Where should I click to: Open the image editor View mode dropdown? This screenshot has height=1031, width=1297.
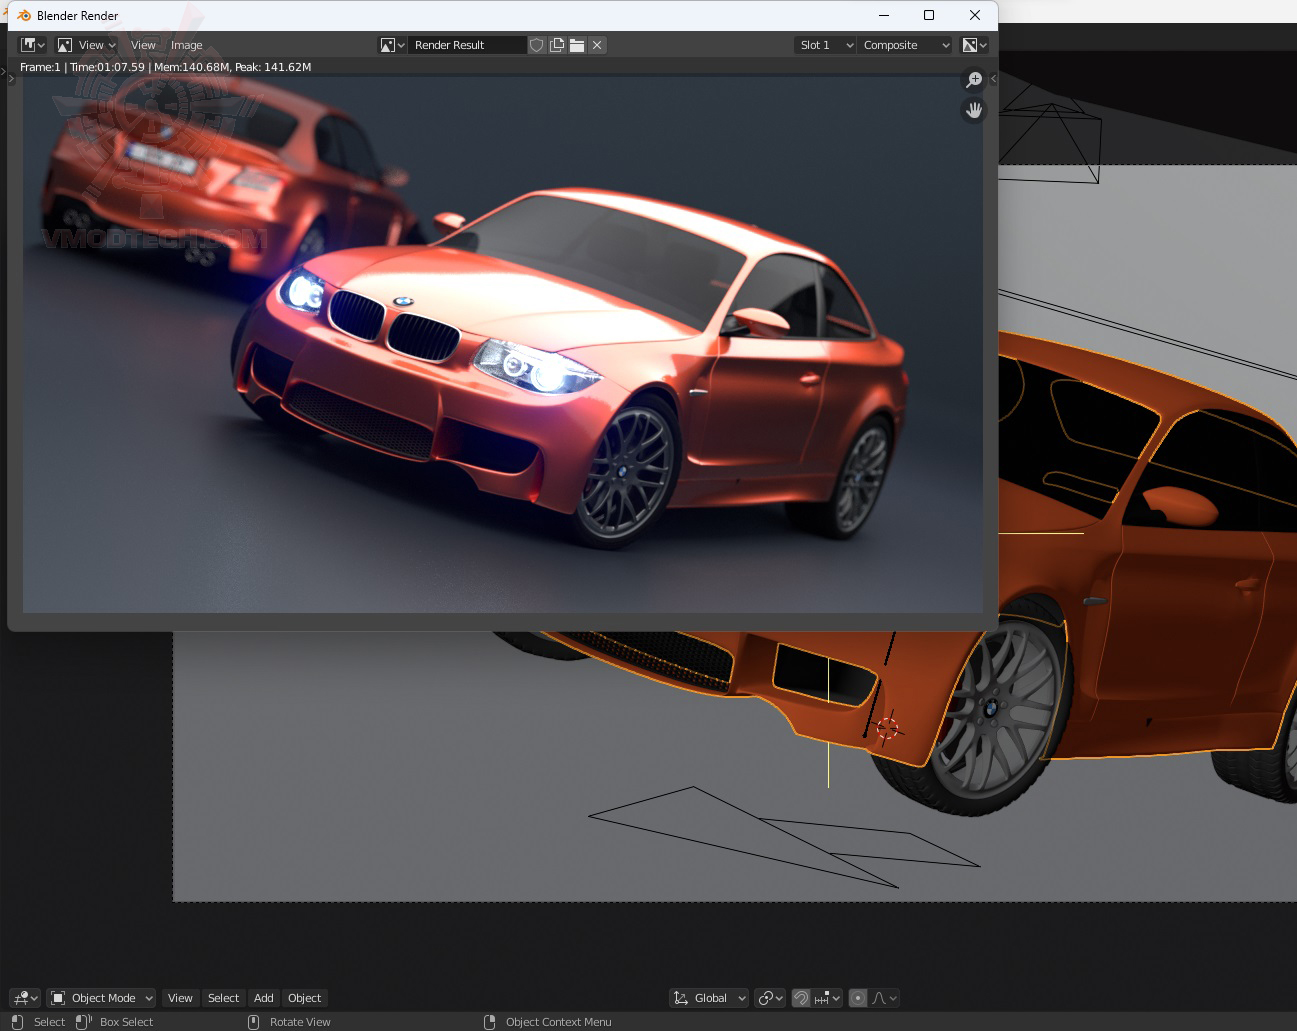click(x=87, y=45)
